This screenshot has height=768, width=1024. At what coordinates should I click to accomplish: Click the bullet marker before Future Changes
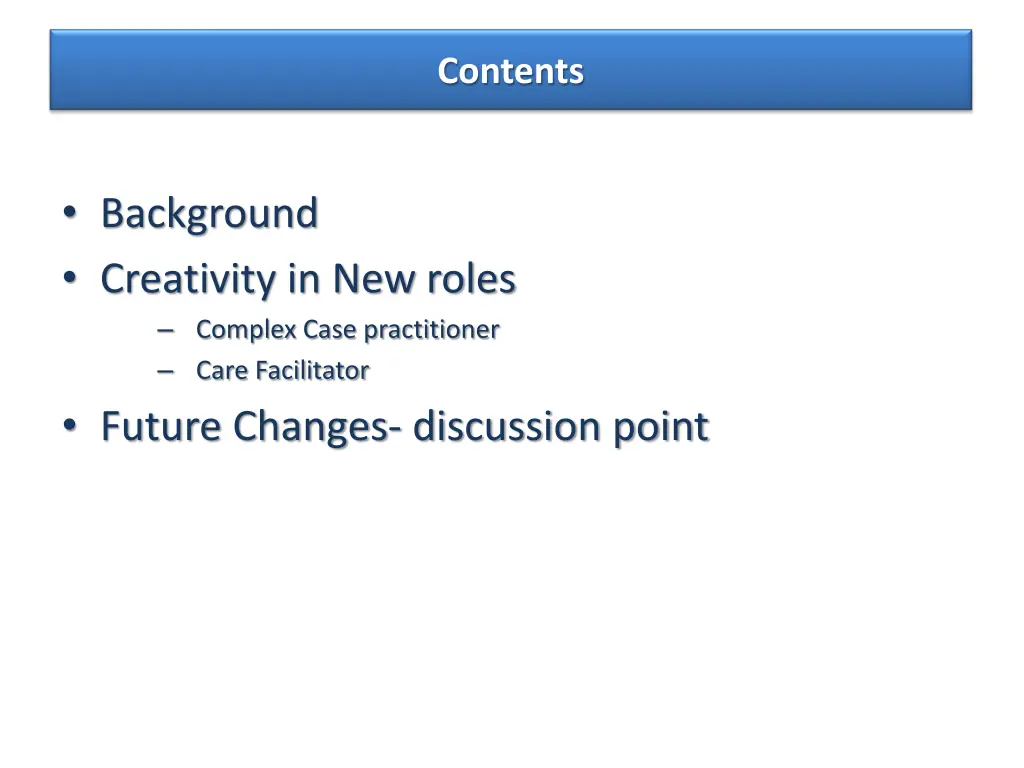(68, 426)
